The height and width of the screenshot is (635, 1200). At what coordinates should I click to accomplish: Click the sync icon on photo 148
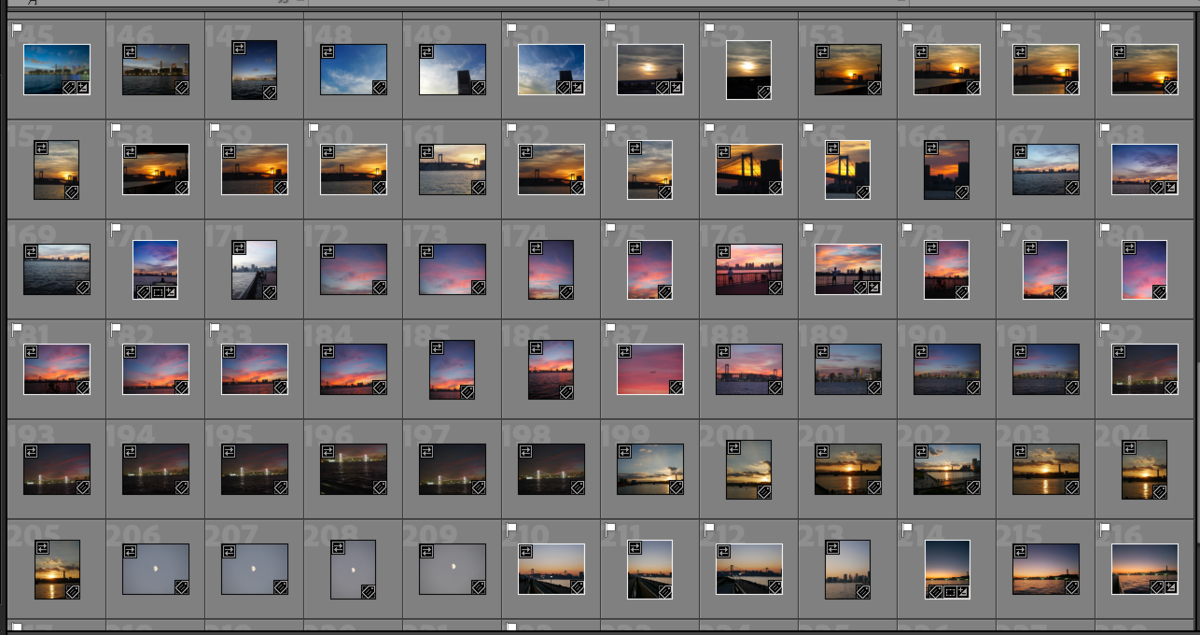click(x=328, y=51)
